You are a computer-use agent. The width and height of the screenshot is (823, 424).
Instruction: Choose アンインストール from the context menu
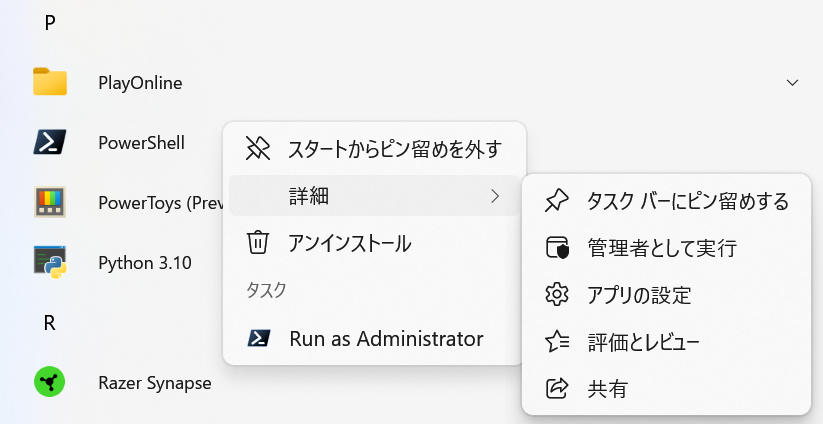(x=375, y=243)
